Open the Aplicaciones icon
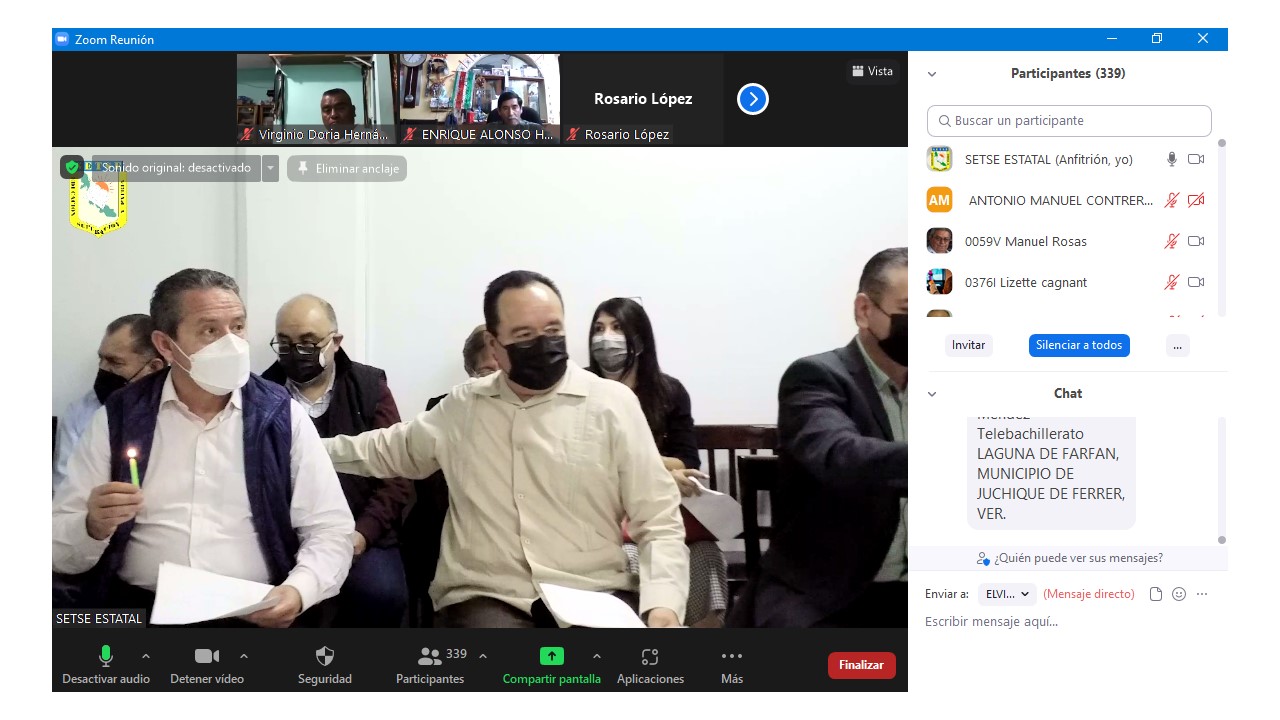1280x720 pixels. pos(650,657)
